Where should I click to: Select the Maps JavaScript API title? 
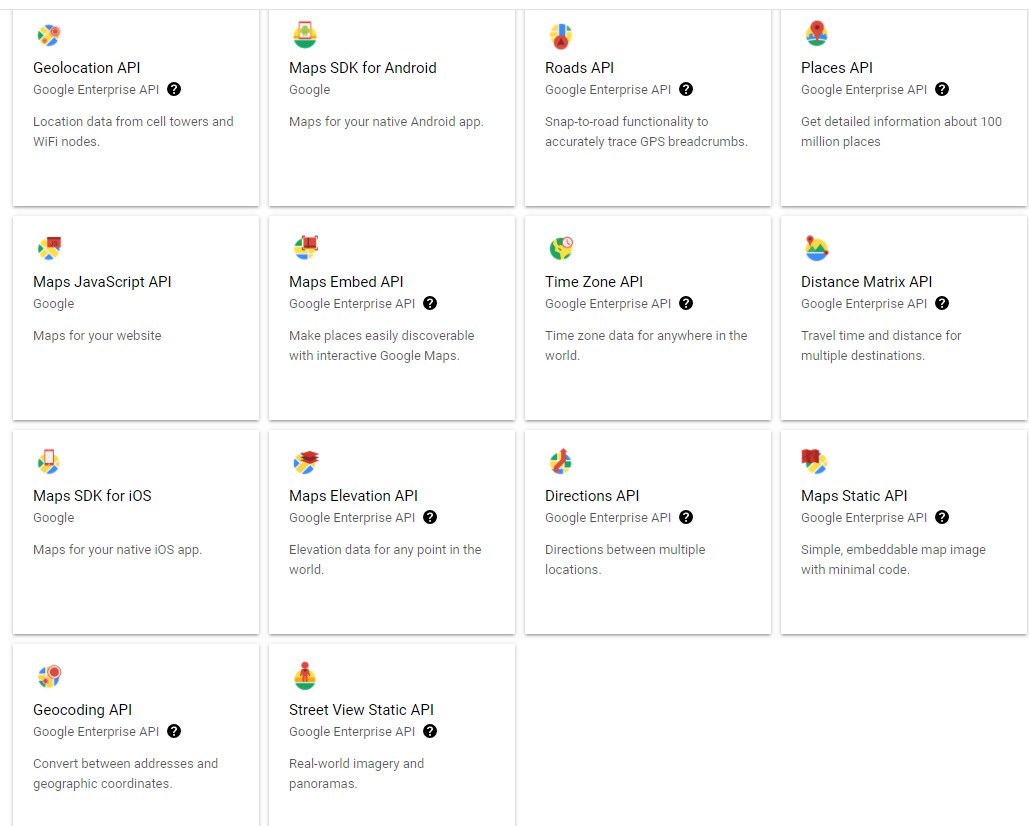(102, 281)
